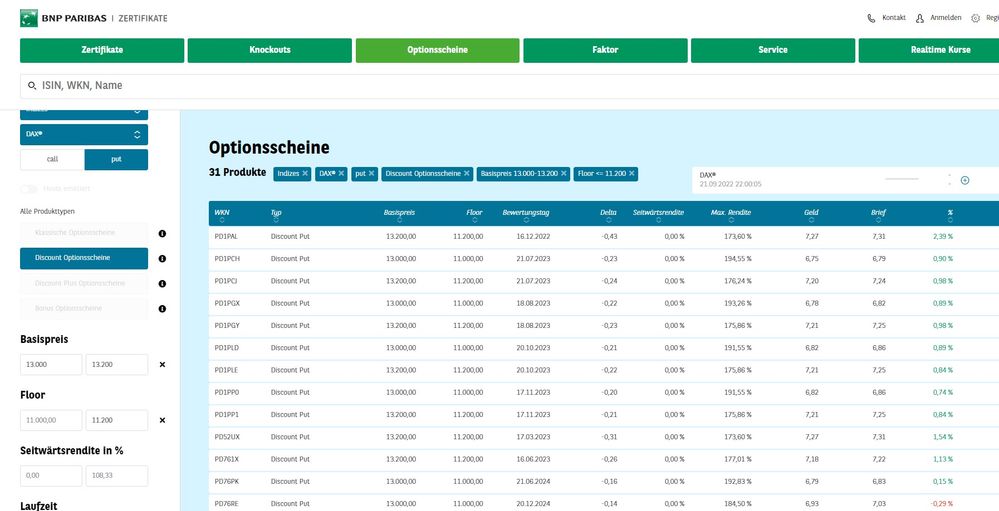Click the Floor minimum field 11.000,00

[x=51, y=421]
